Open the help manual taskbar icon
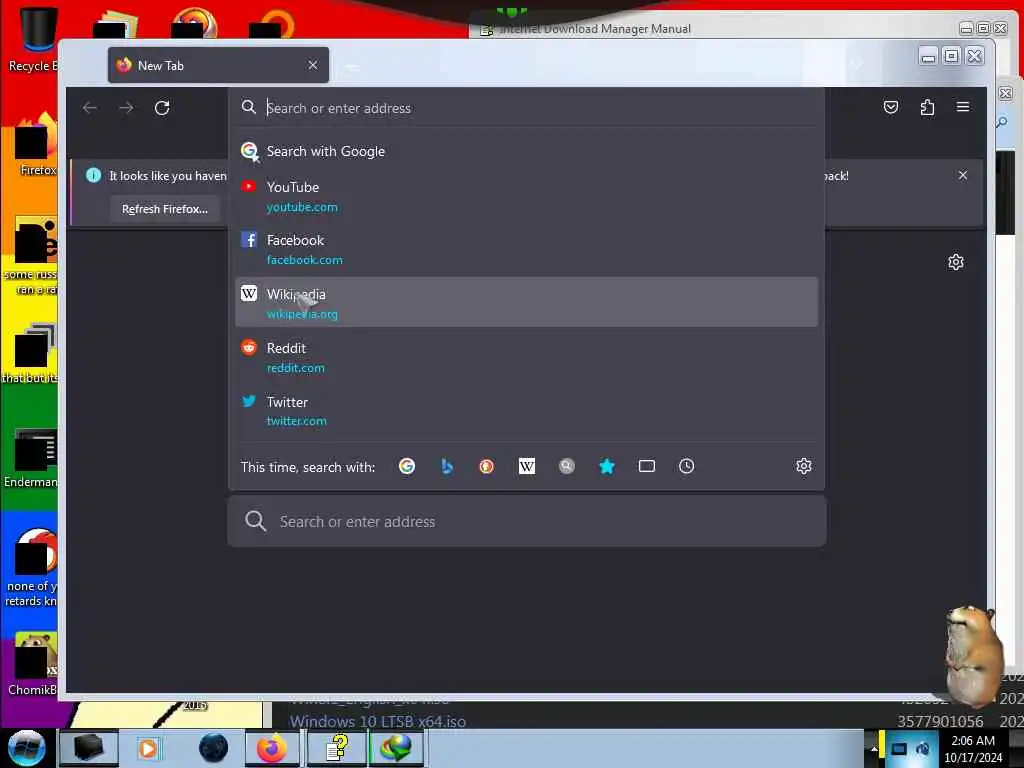The width and height of the screenshot is (1024, 768). click(336, 748)
